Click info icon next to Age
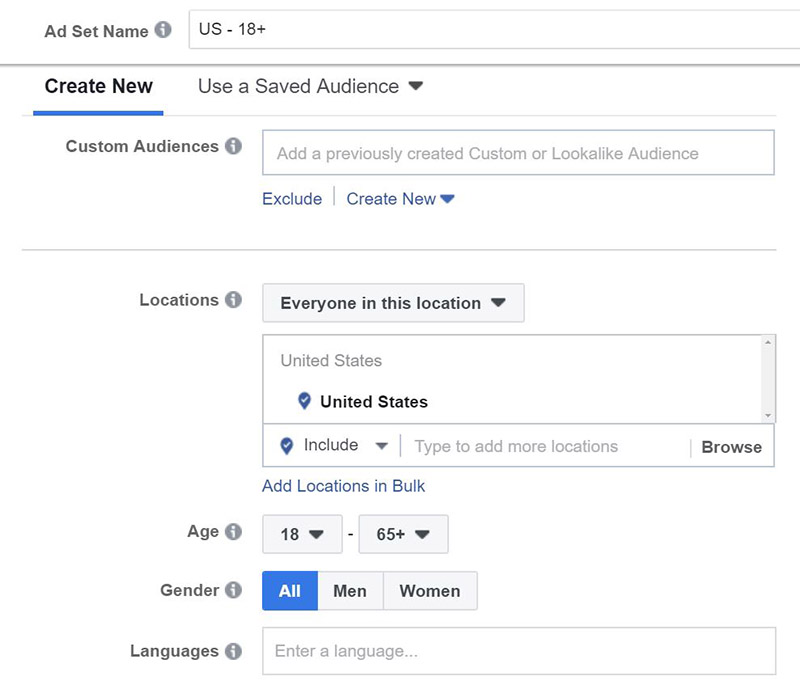Viewport: 800px width, 689px height. click(233, 532)
